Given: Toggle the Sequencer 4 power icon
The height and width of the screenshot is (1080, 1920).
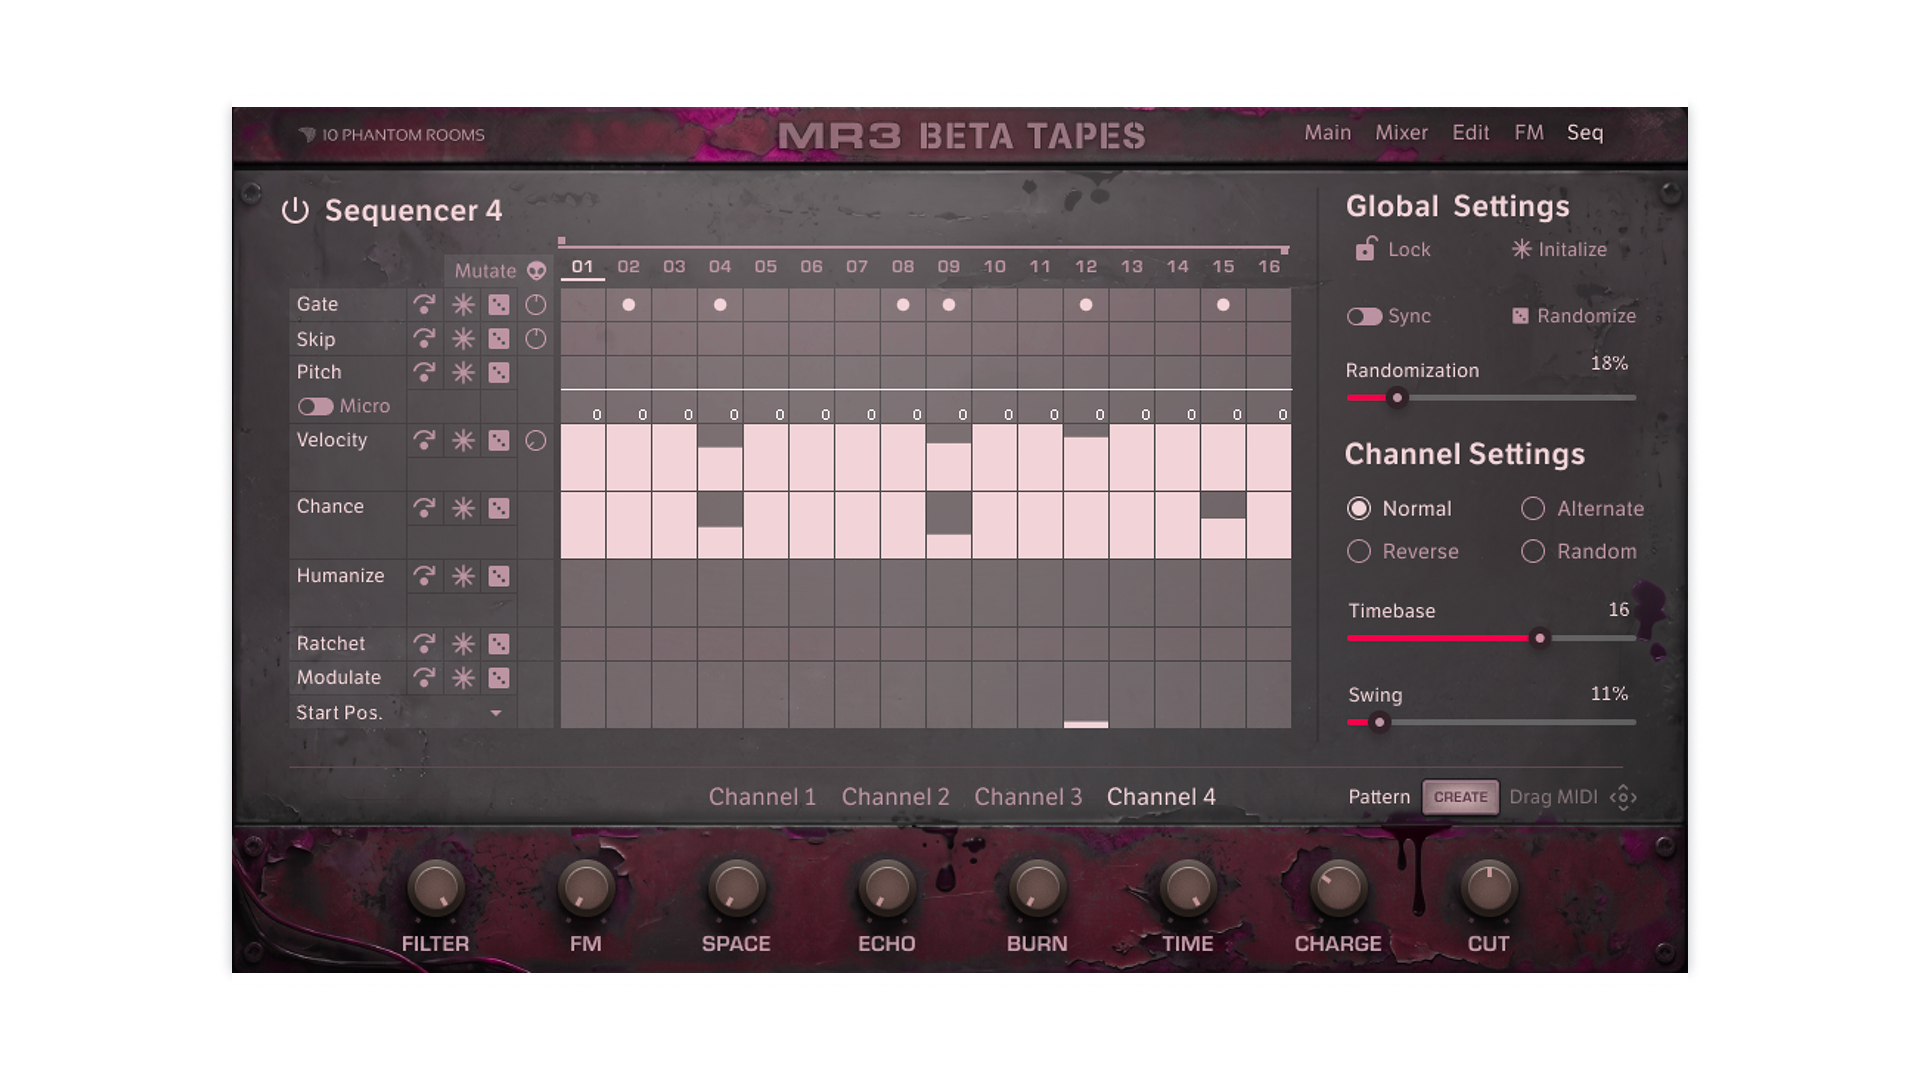Looking at the screenshot, I should [x=295, y=211].
